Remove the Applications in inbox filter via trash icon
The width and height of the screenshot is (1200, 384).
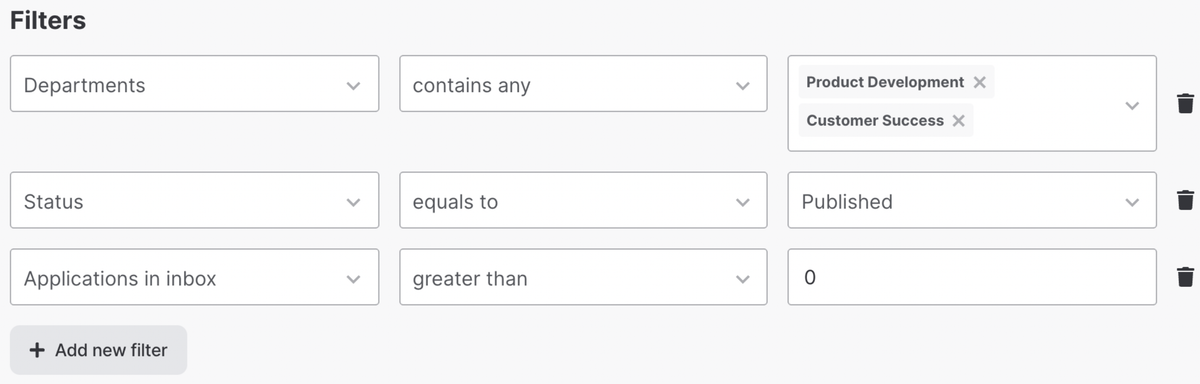click(1185, 277)
